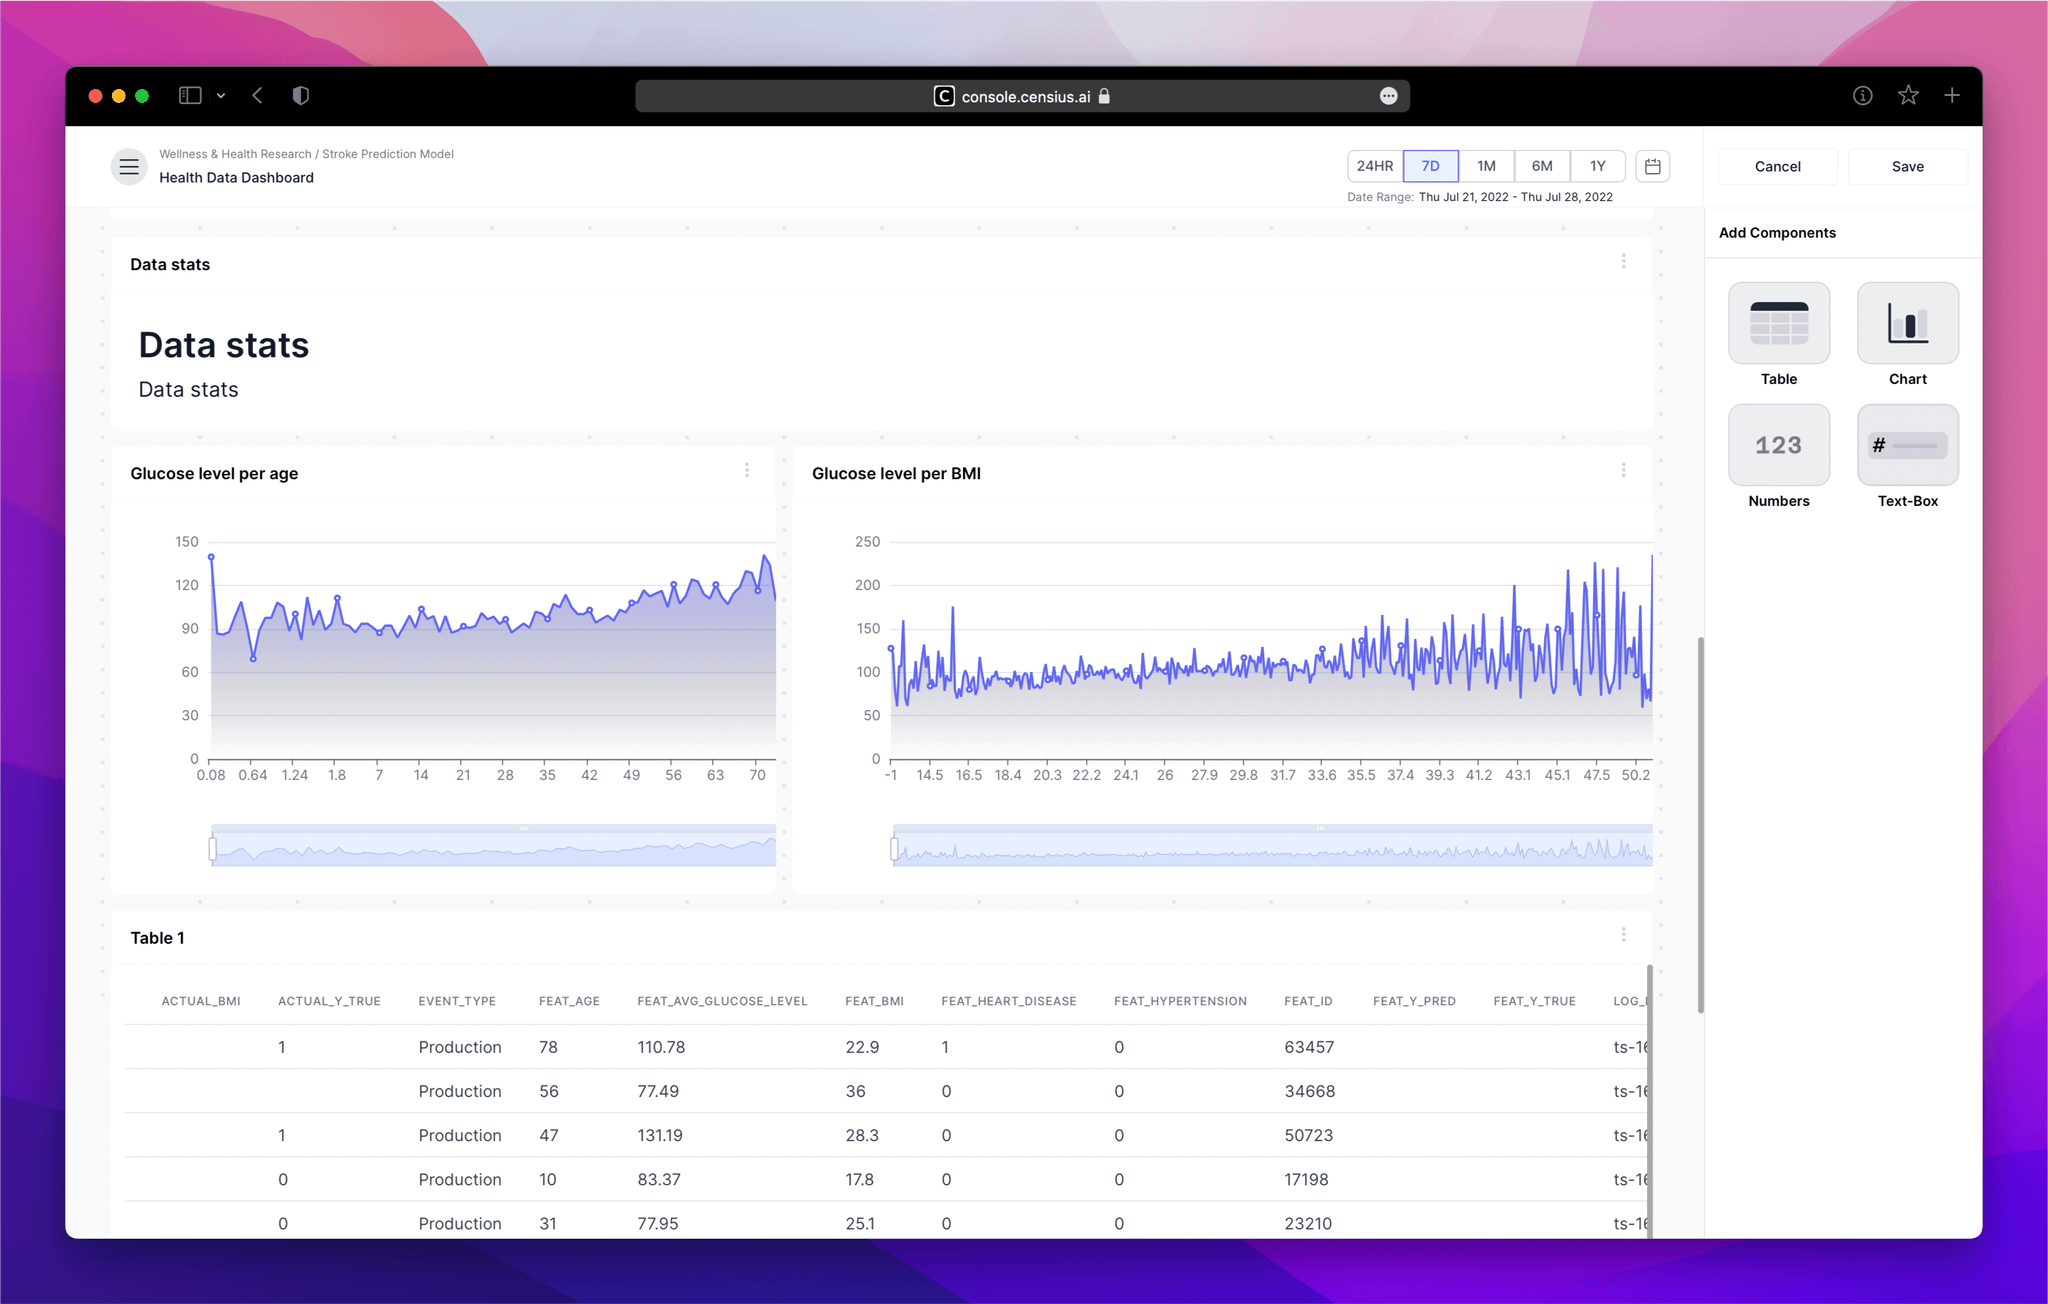Open Glucose level per age options menu
Image resolution: width=2048 pixels, height=1304 pixels.
[x=747, y=470]
